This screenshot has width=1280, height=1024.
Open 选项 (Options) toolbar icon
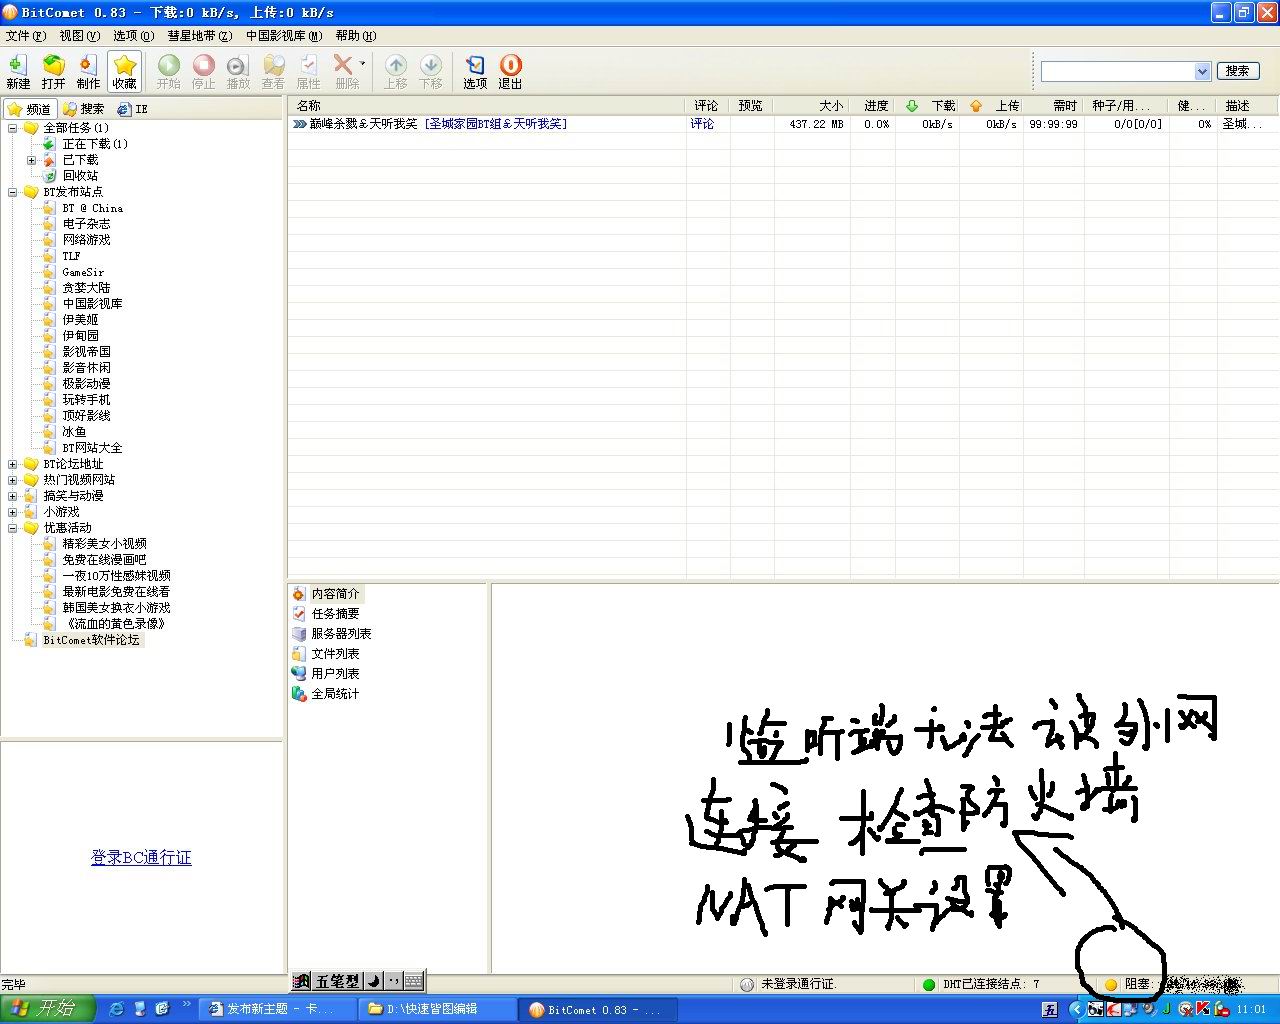(x=475, y=72)
